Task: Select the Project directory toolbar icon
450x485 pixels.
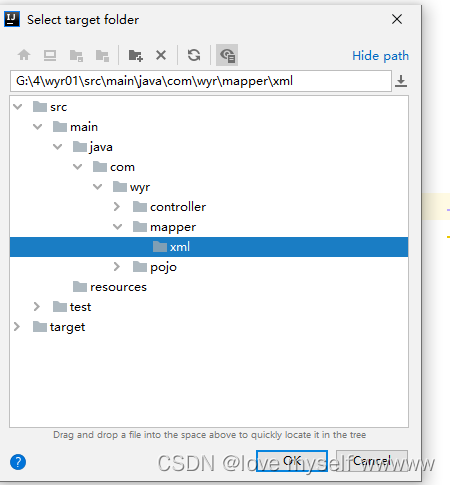Action: [x=76, y=55]
